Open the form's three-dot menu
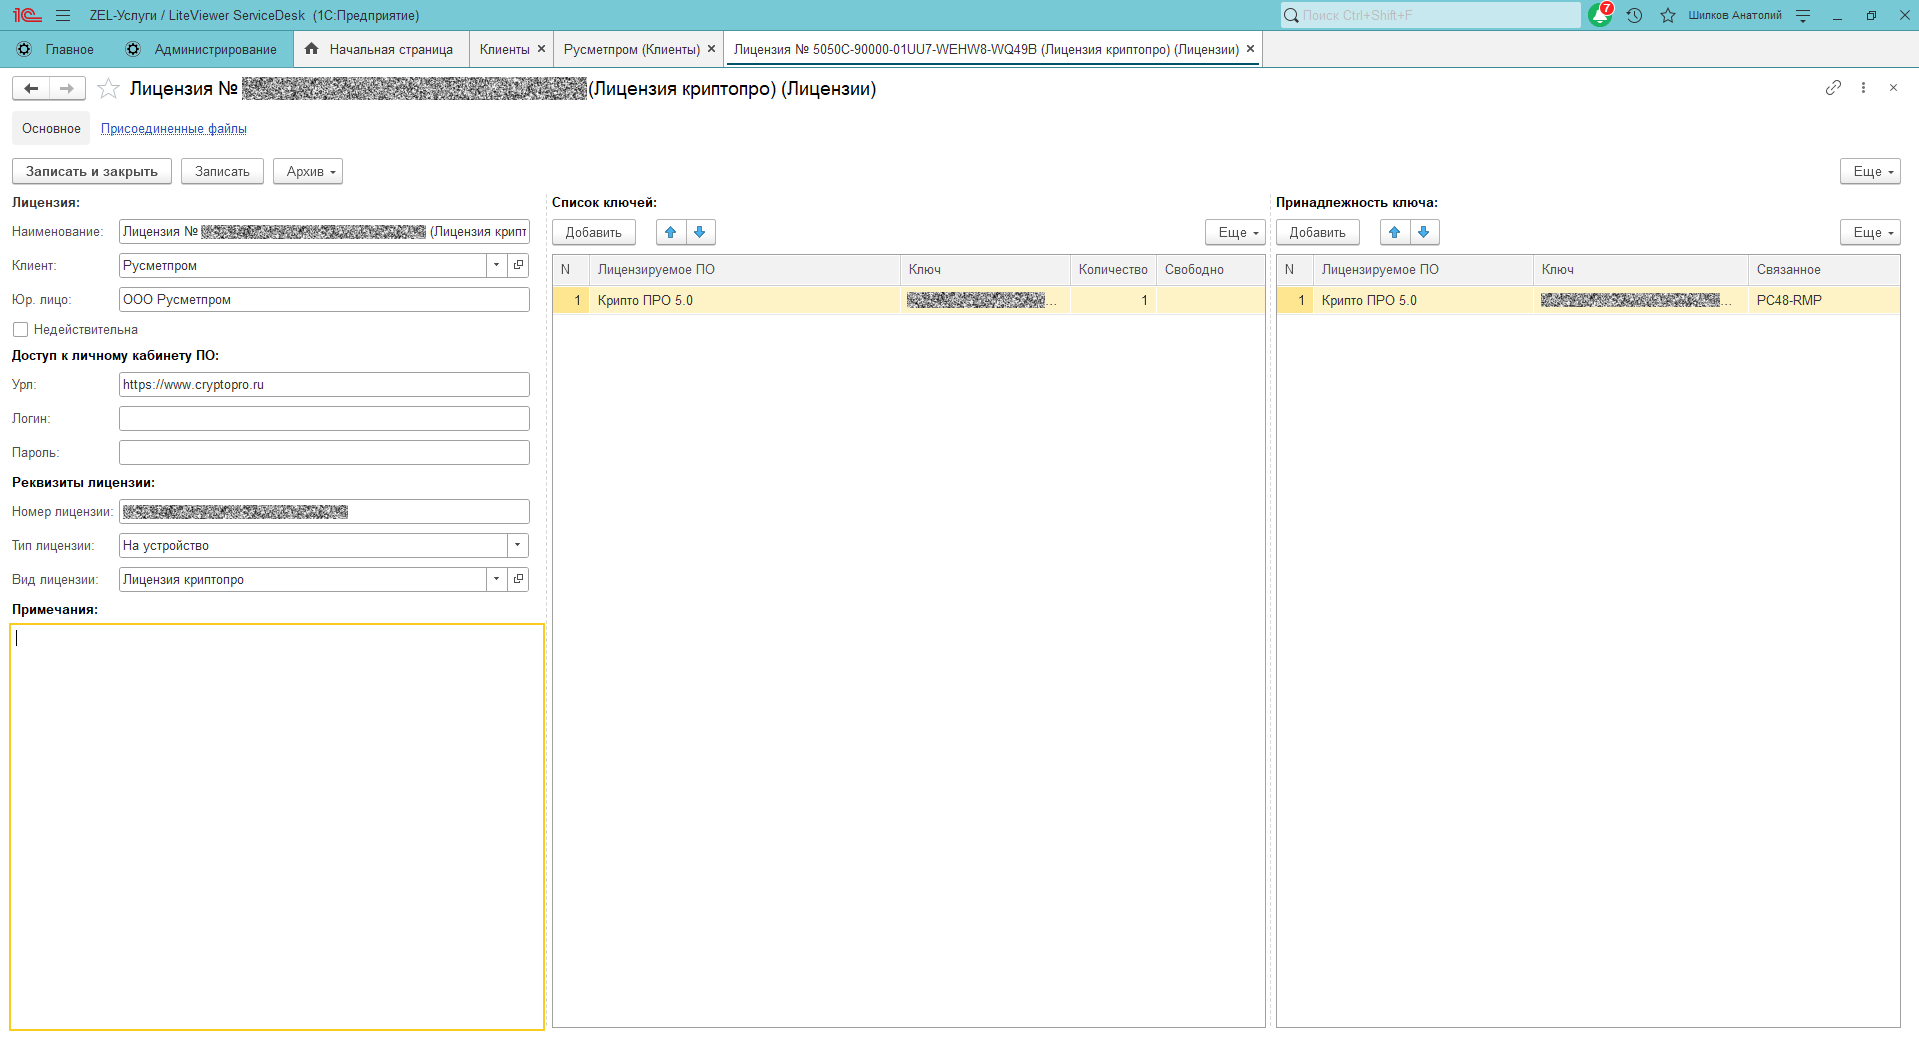1919x1039 pixels. click(x=1863, y=88)
